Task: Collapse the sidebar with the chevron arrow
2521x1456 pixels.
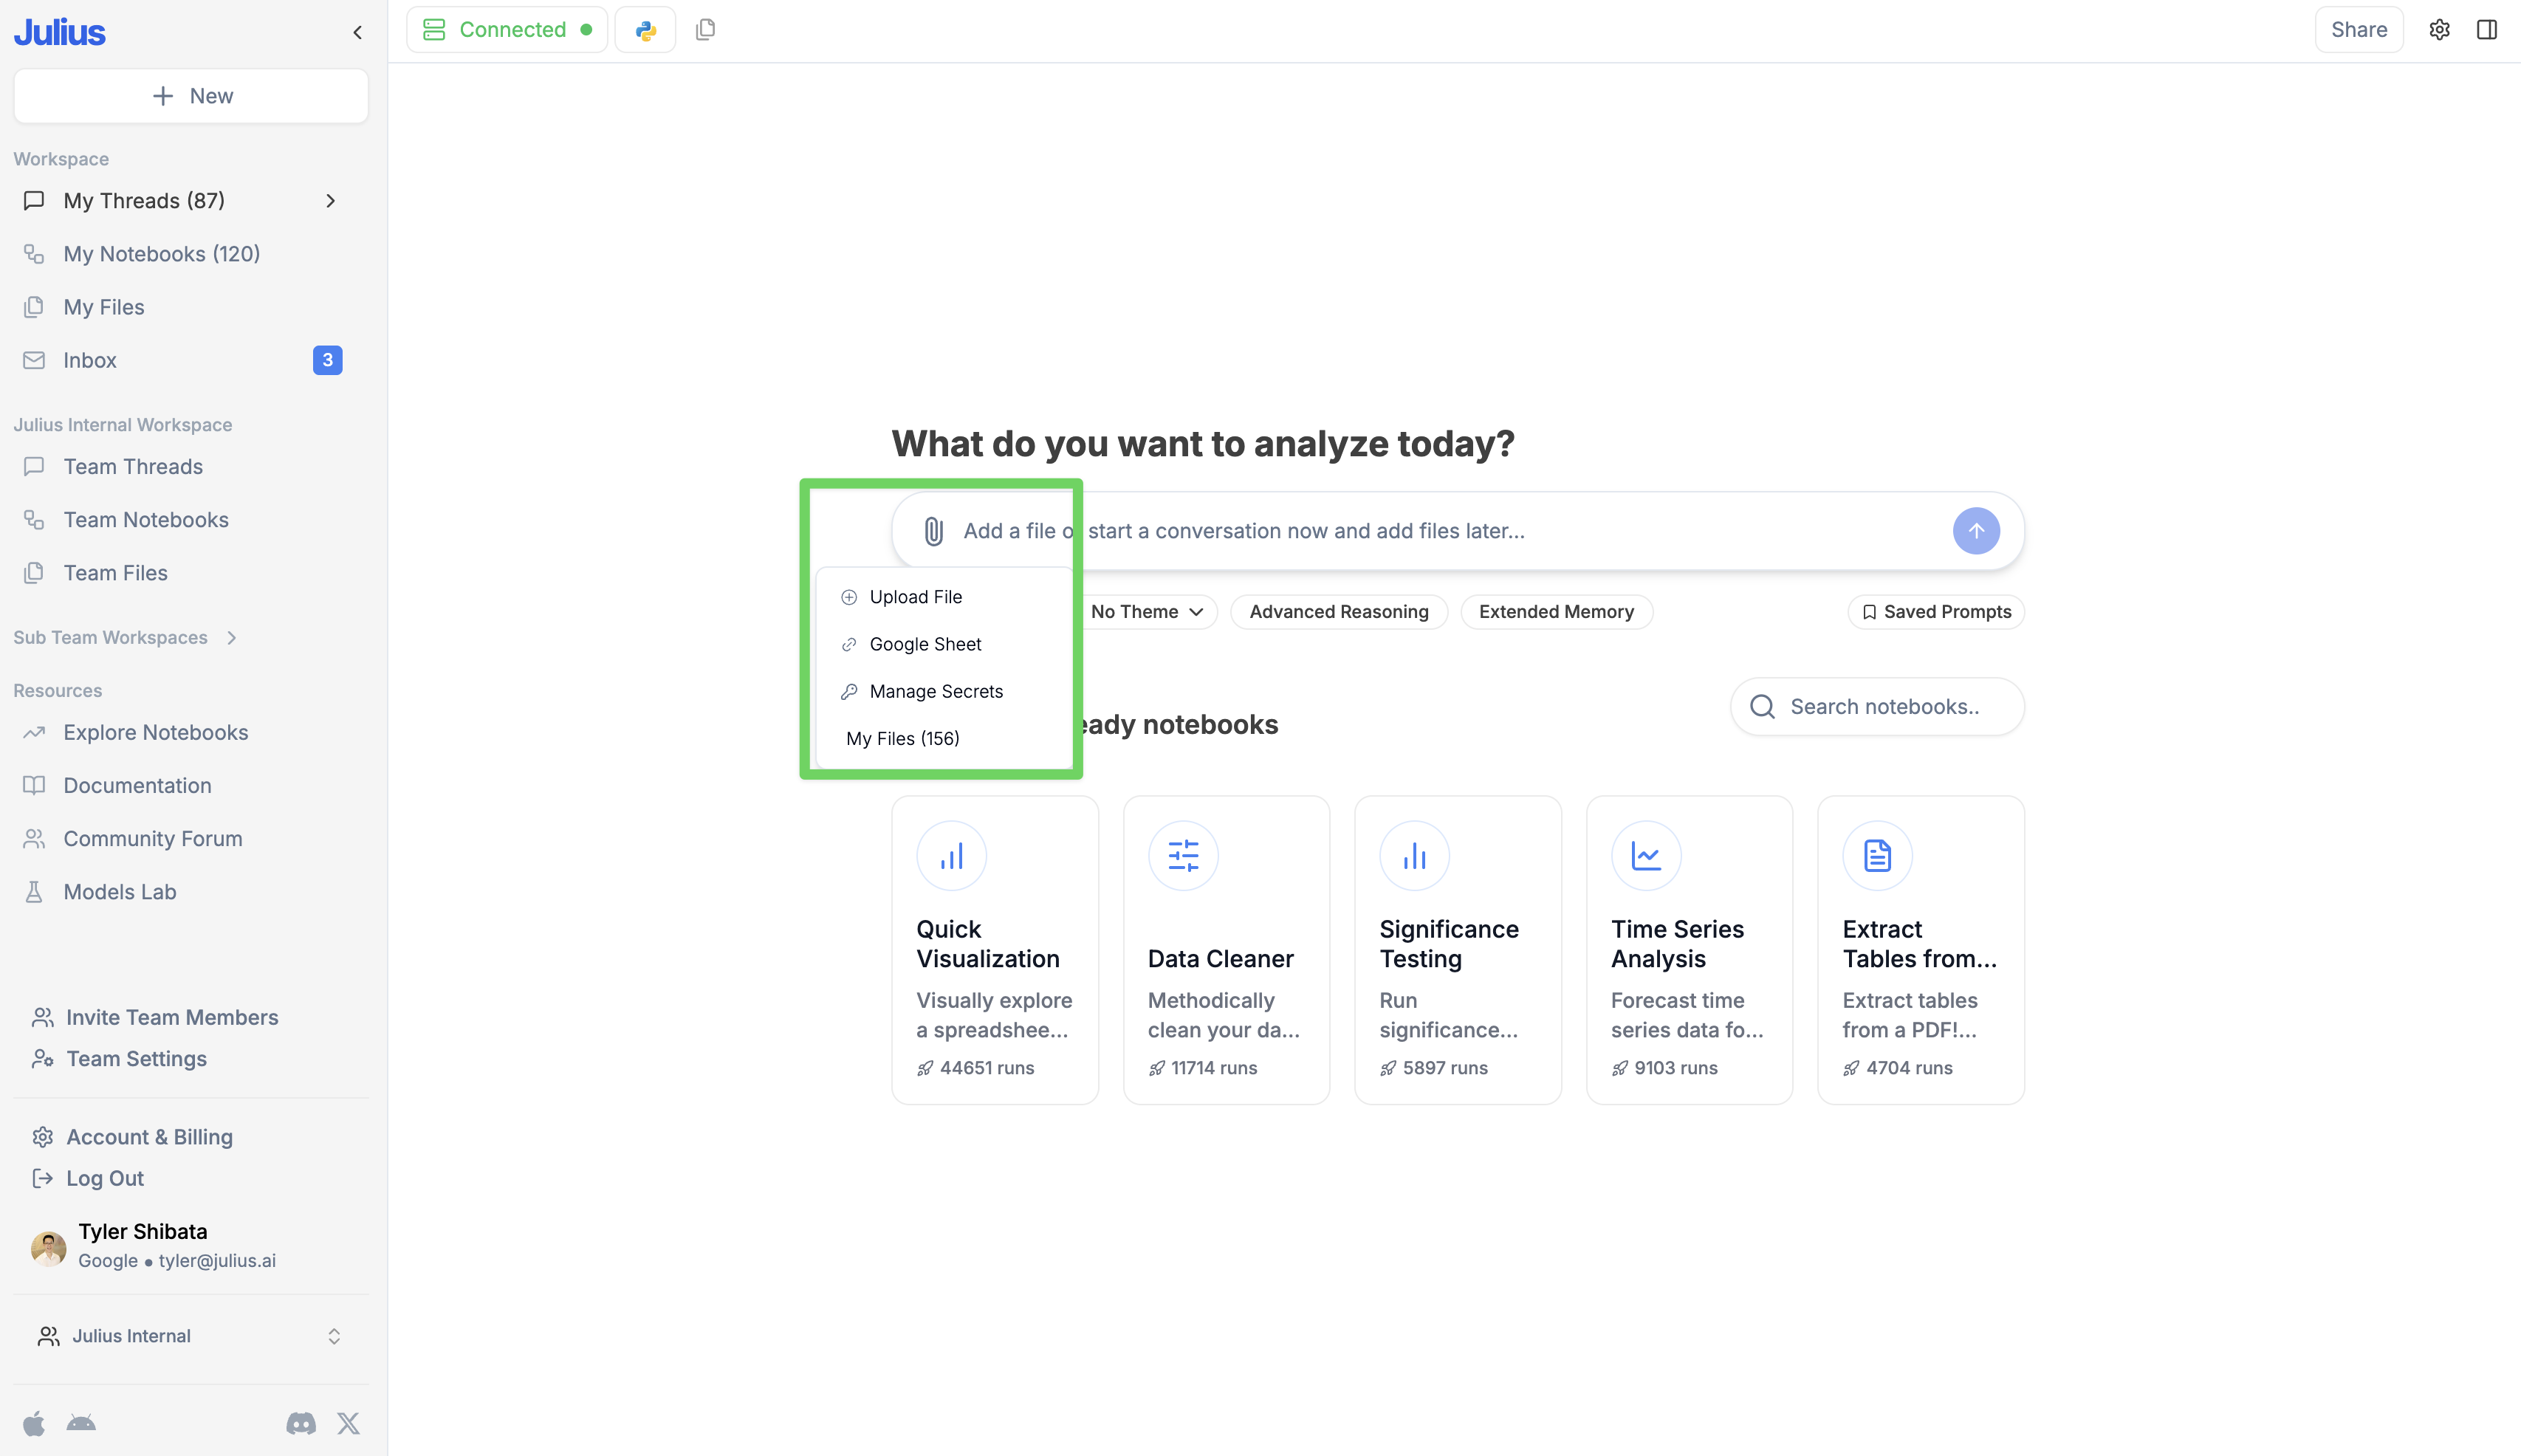Action: coord(357,32)
